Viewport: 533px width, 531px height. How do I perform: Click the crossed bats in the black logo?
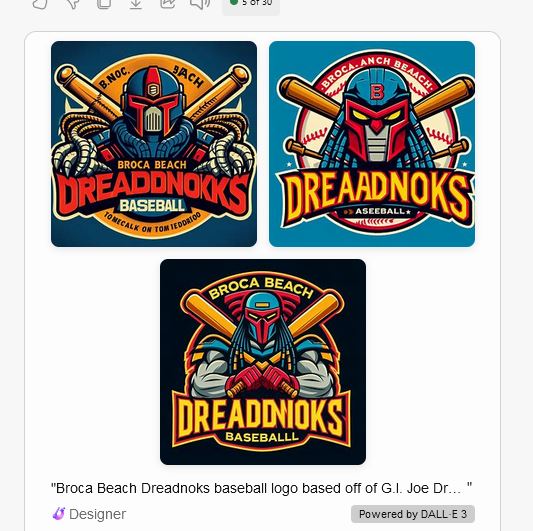(x=263, y=318)
